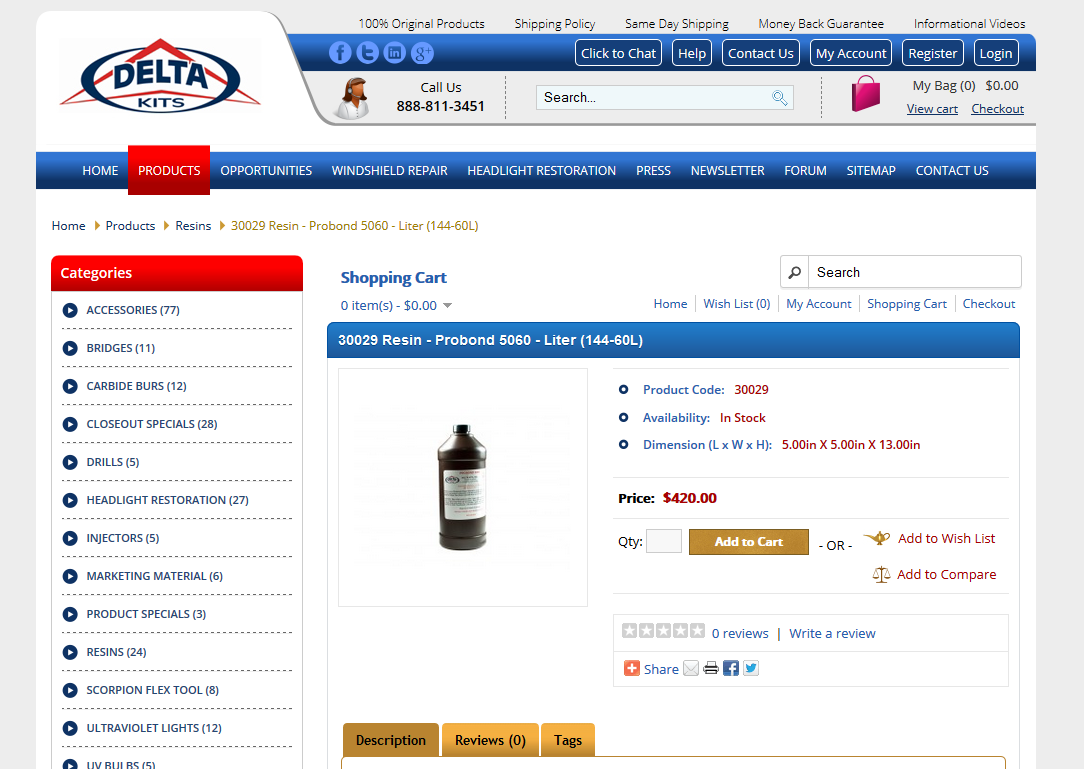Open the Windshield Repair menu item
This screenshot has width=1084, height=769.
point(389,171)
